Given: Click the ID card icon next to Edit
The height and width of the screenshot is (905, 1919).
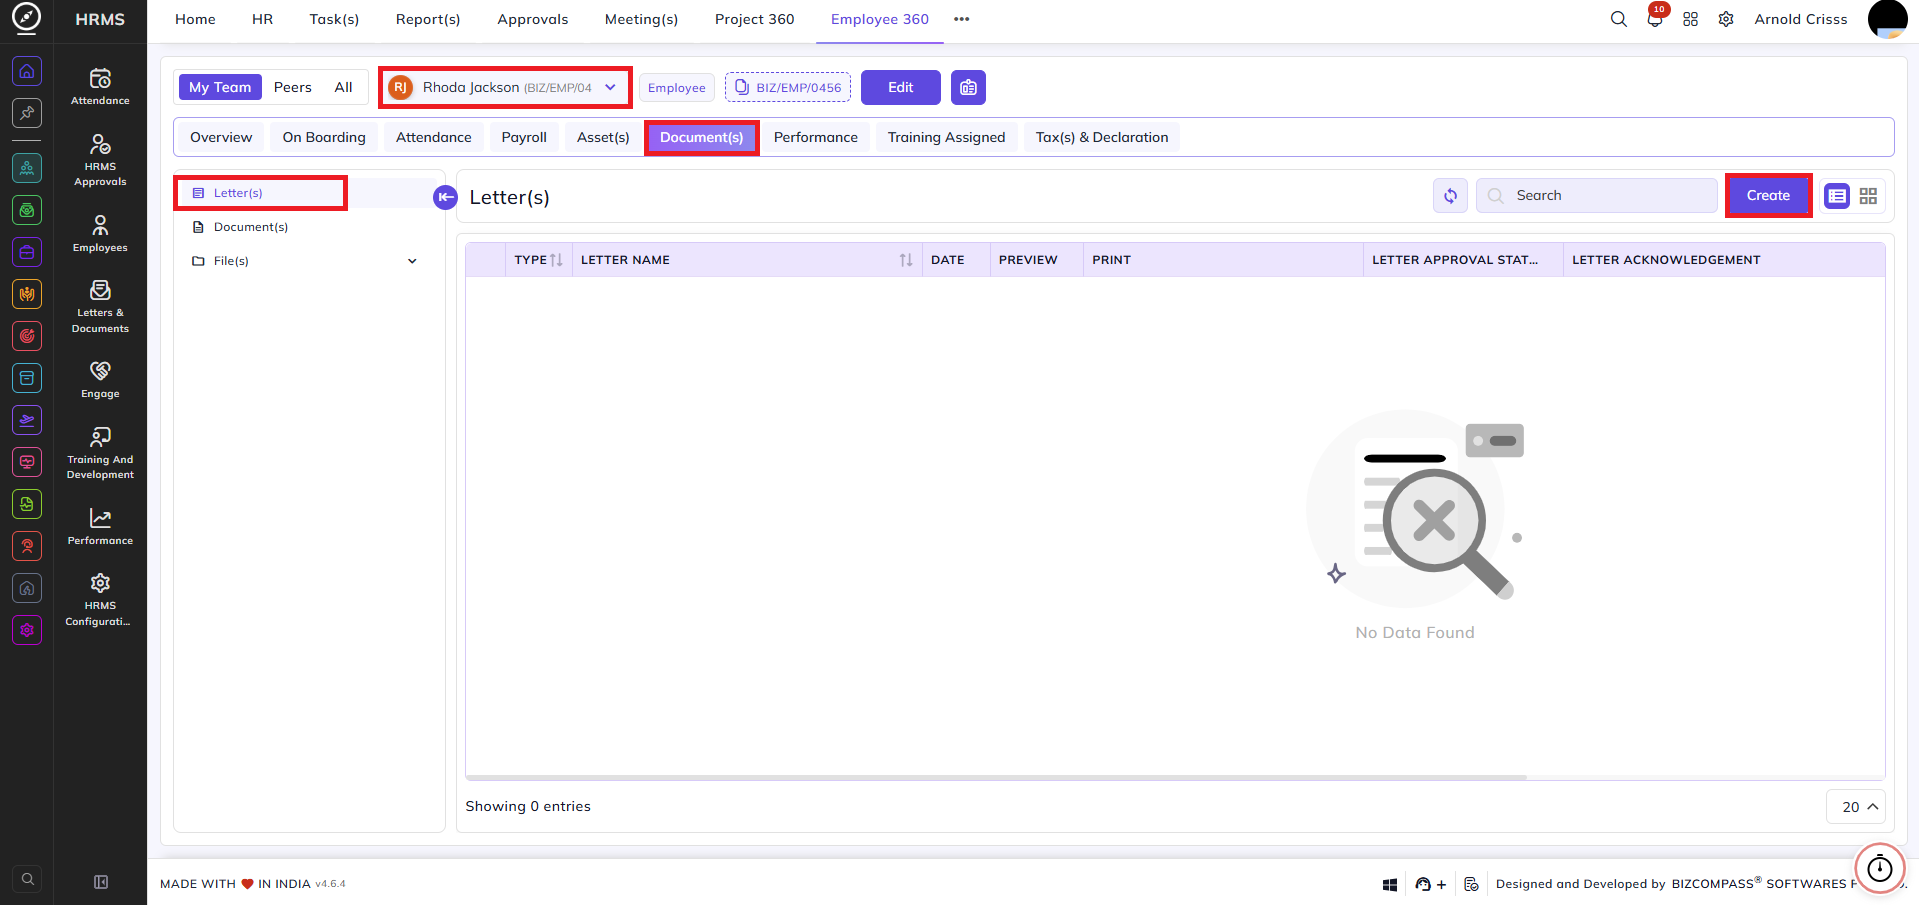Looking at the screenshot, I should click(x=968, y=88).
